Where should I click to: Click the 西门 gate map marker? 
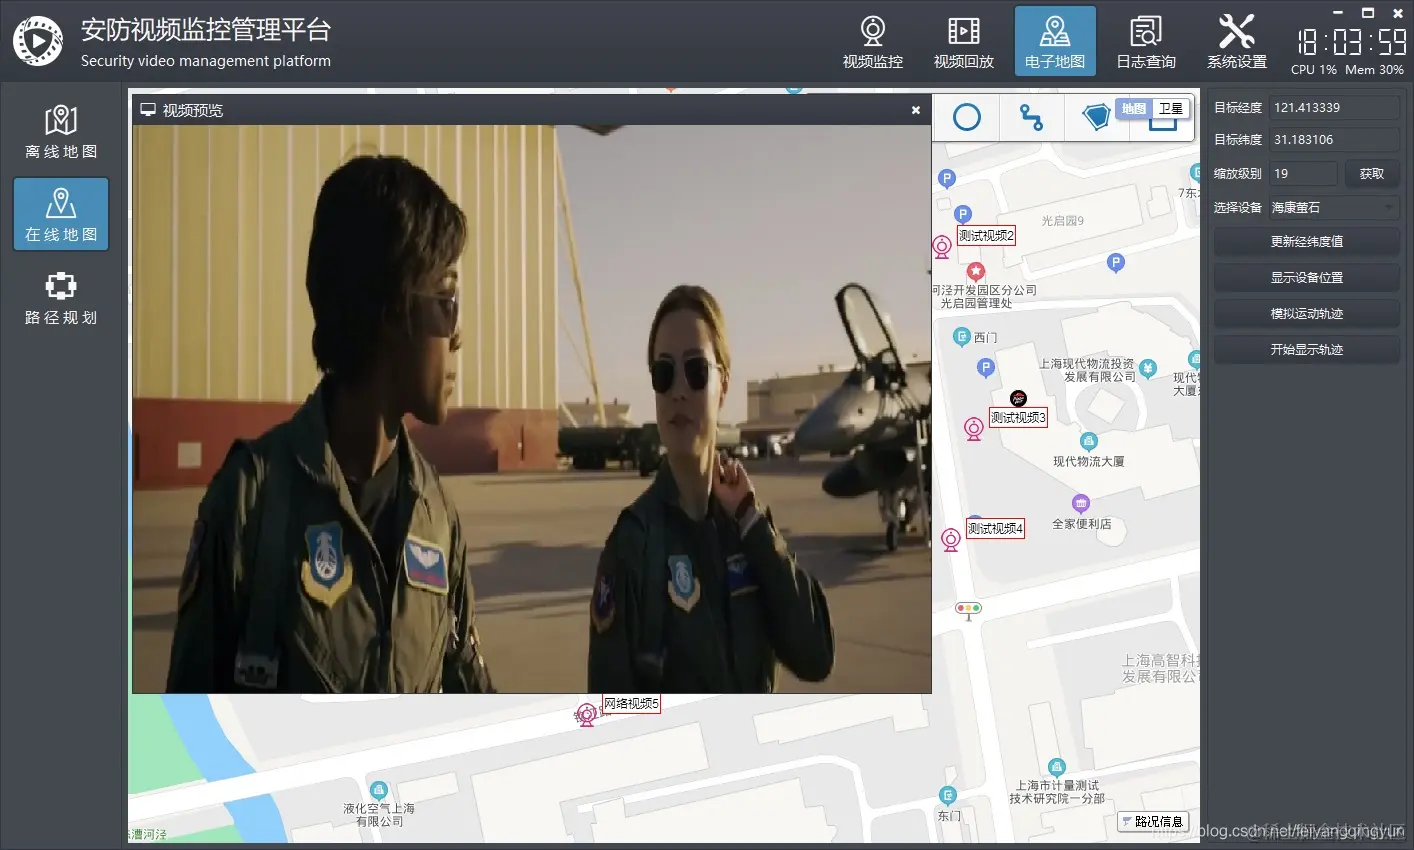[962, 337]
